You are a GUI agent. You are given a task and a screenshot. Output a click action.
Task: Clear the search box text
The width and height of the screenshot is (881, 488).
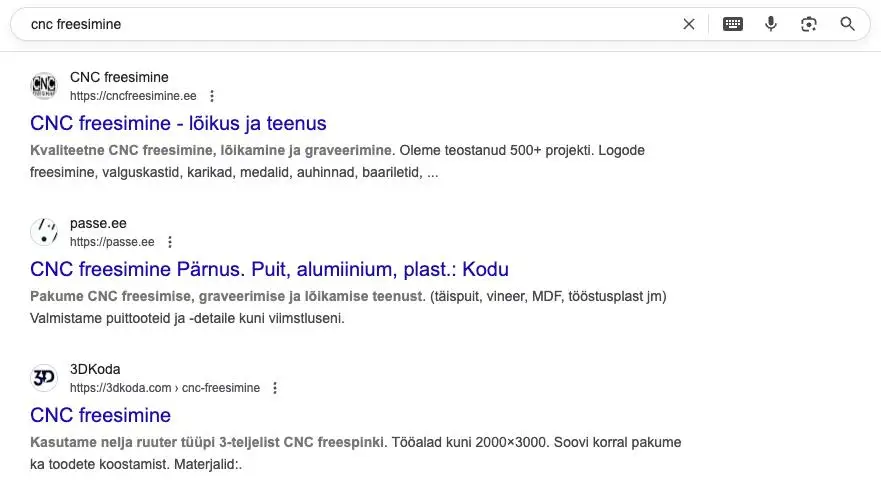(689, 24)
